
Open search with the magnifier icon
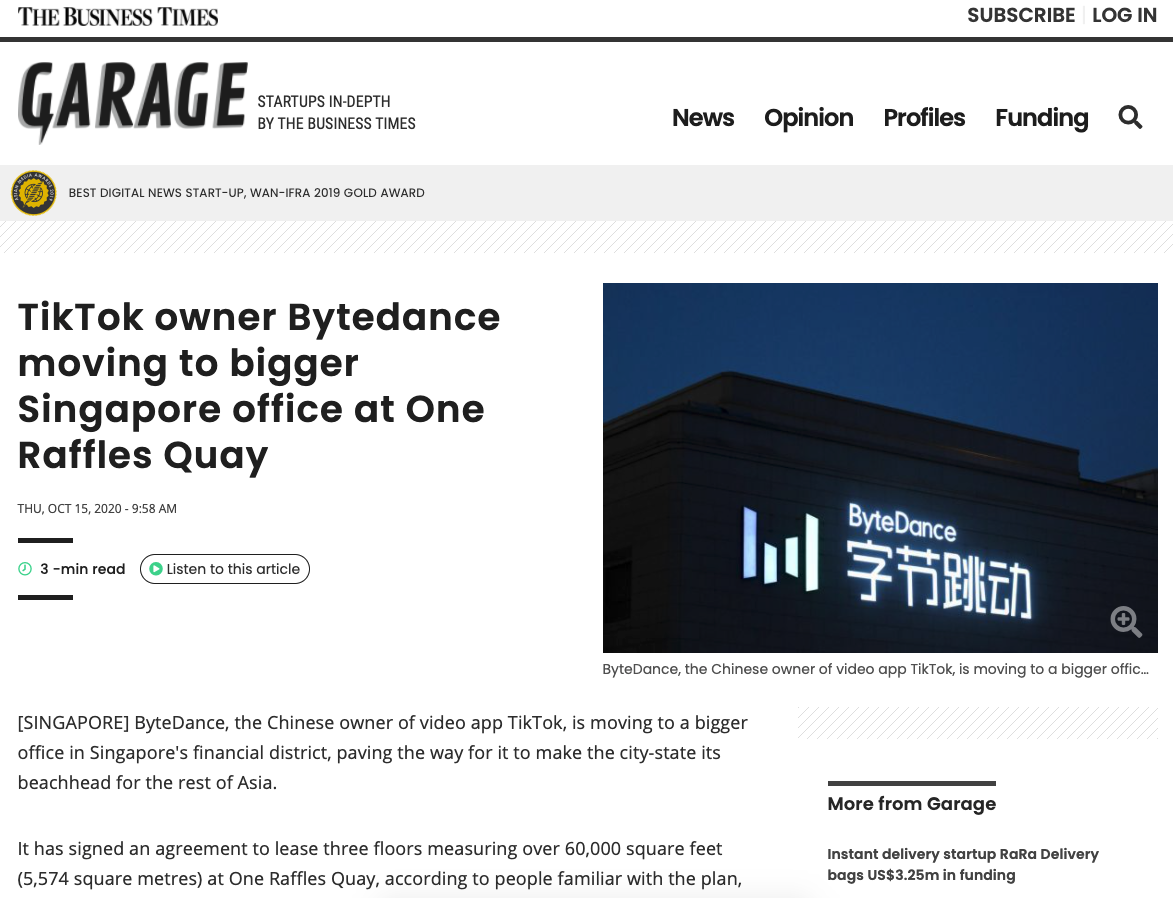point(1130,117)
